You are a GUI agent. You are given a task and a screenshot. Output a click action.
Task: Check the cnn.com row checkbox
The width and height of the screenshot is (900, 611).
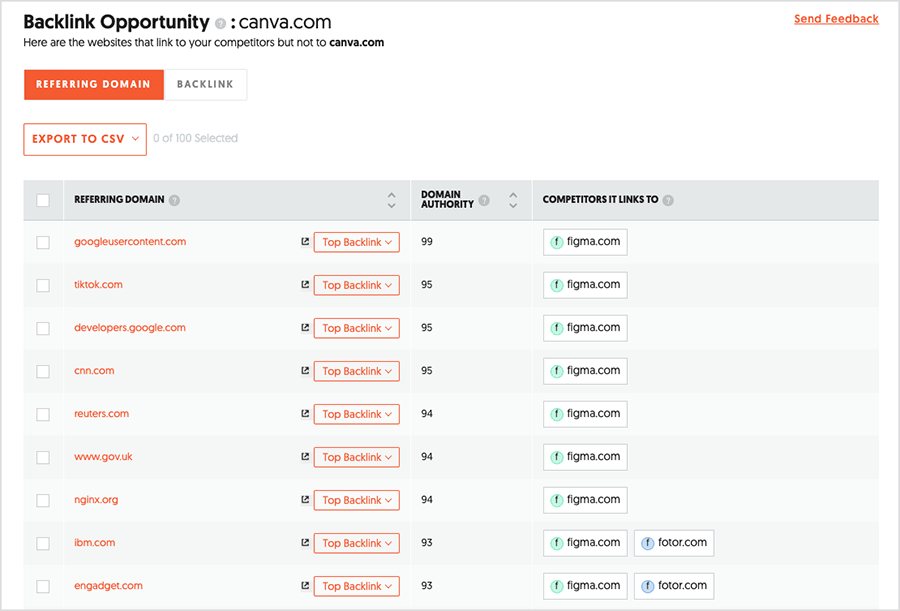(x=43, y=372)
